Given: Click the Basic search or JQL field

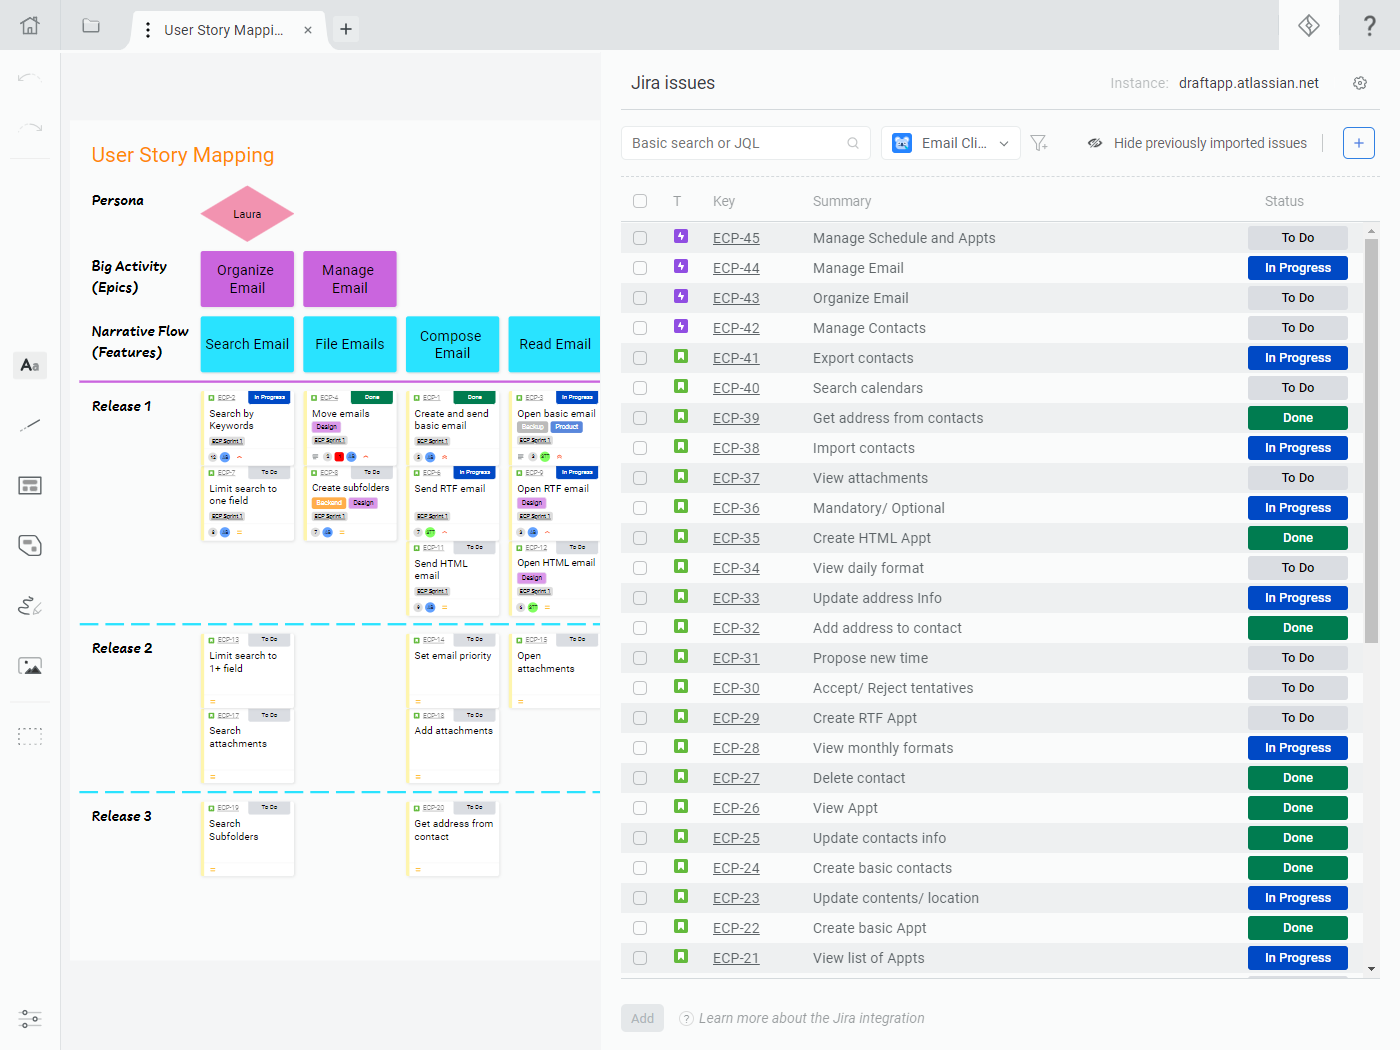Looking at the screenshot, I should point(736,143).
